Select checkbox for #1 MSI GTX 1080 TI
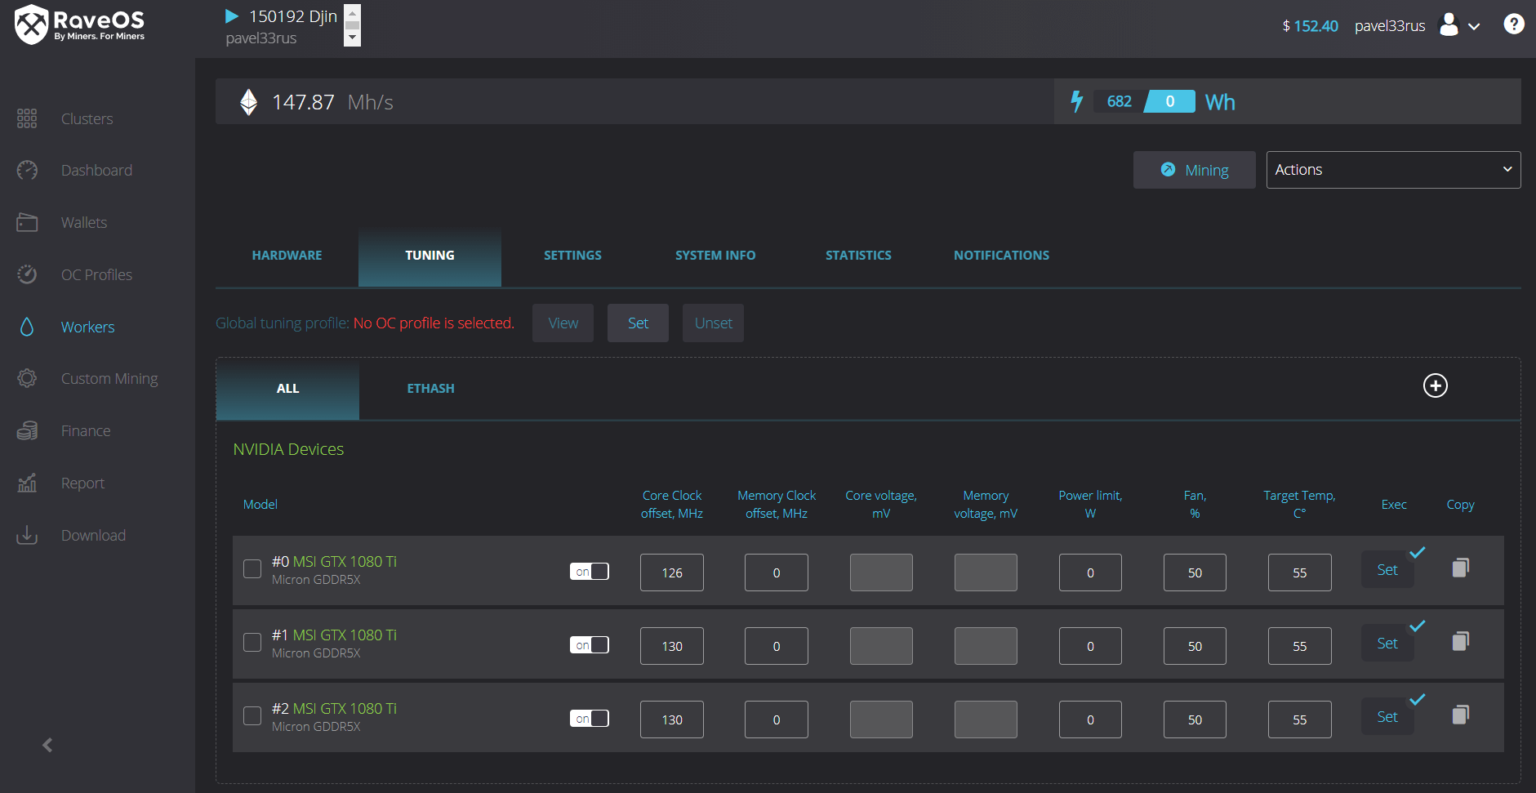This screenshot has width=1536, height=793. click(252, 642)
